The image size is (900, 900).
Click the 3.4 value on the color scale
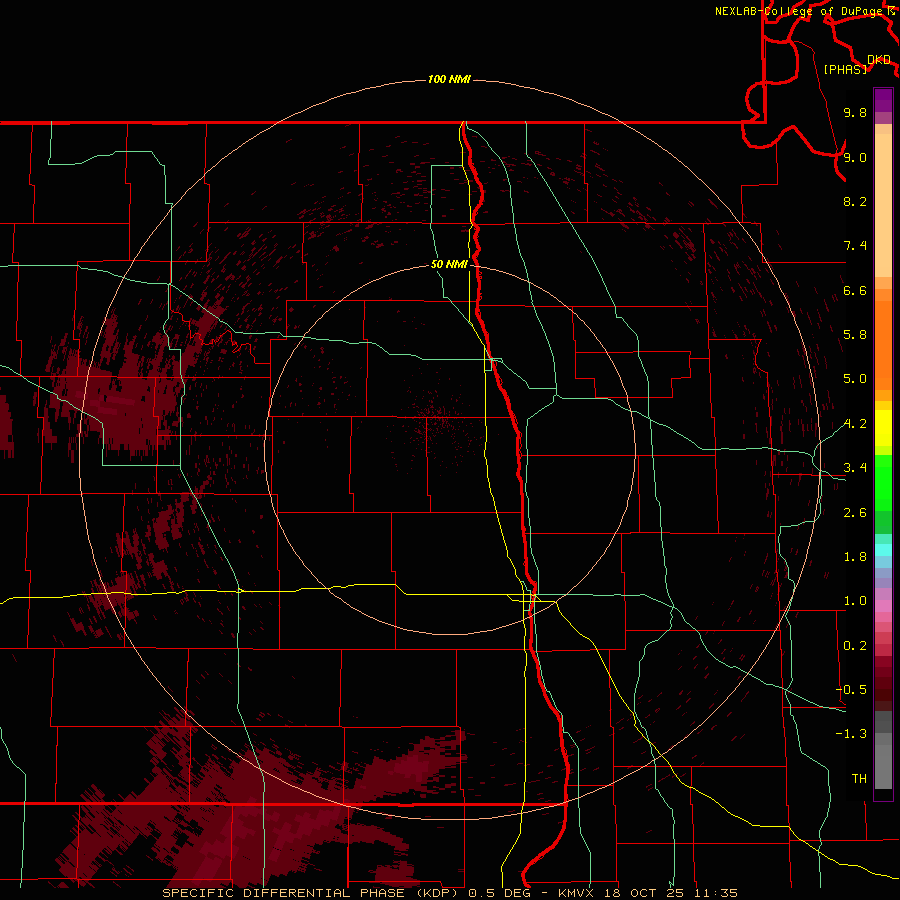pyautogui.click(x=855, y=468)
